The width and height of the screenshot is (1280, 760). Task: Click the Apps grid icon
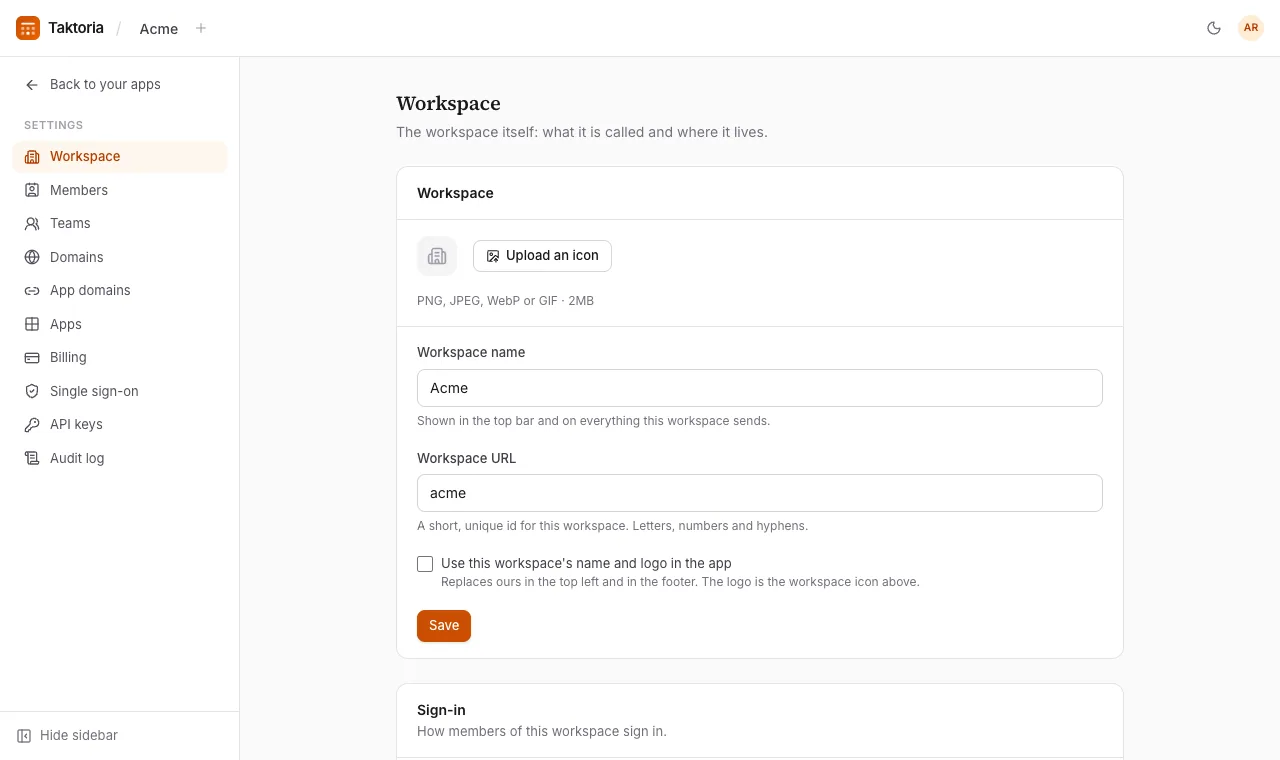(32, 324)
